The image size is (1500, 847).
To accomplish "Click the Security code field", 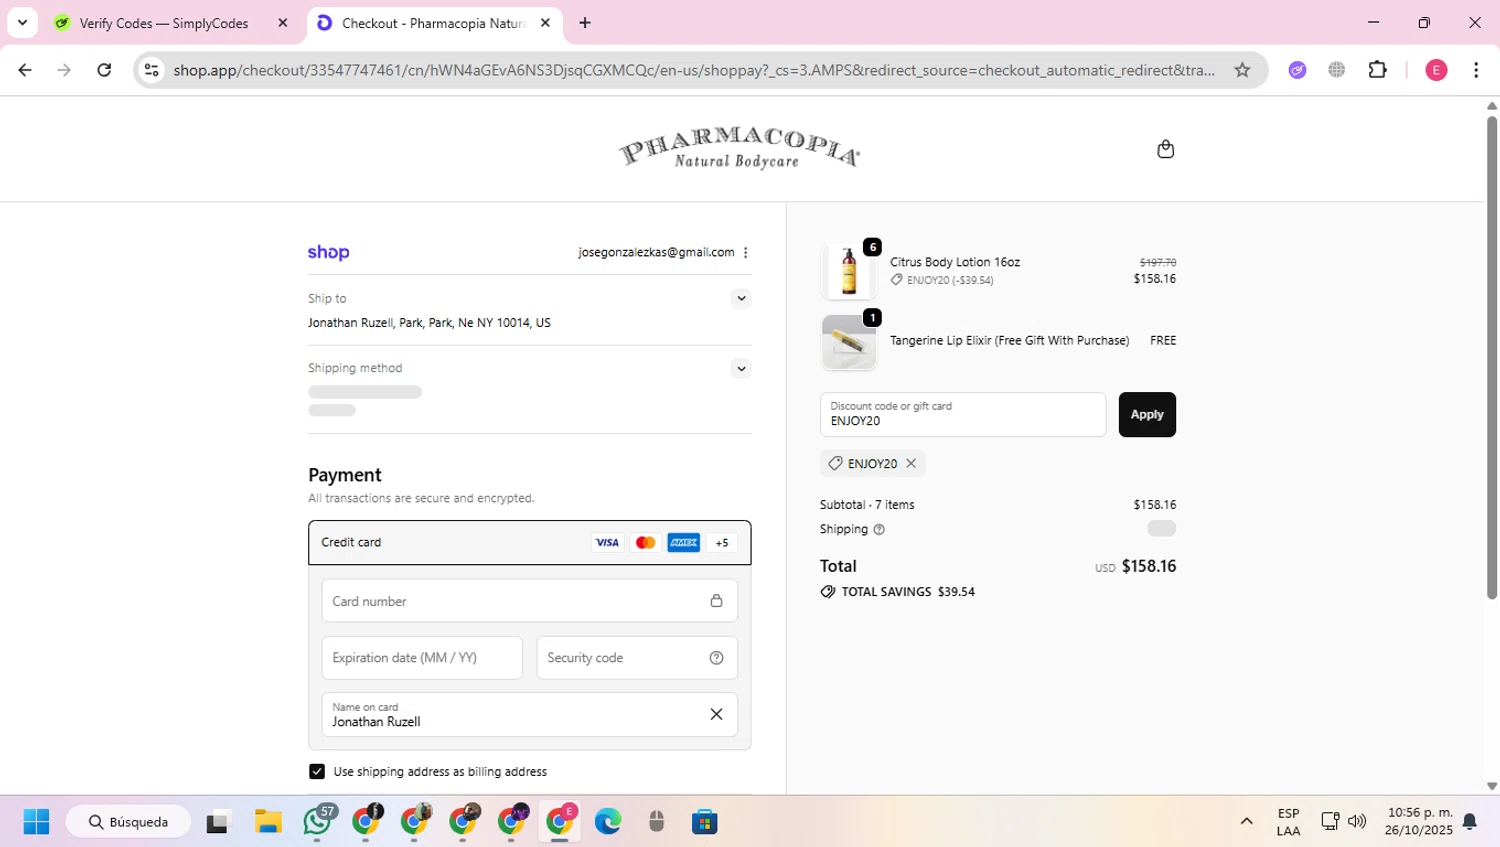I will [637, 658].
